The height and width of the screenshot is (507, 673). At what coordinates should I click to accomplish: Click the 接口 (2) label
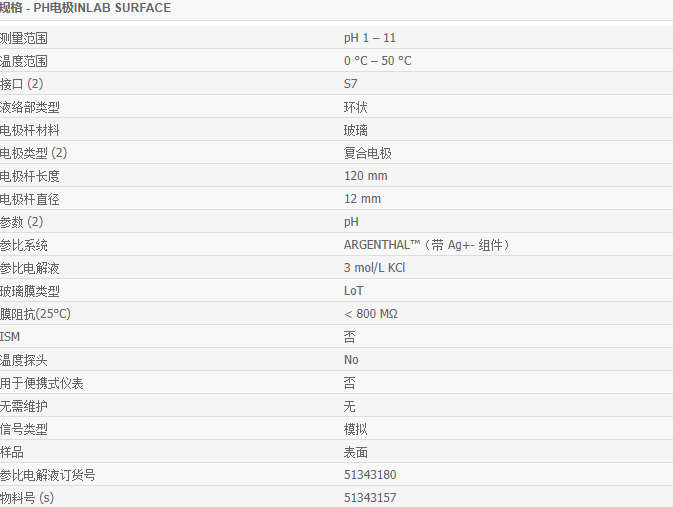coord(21,84)
